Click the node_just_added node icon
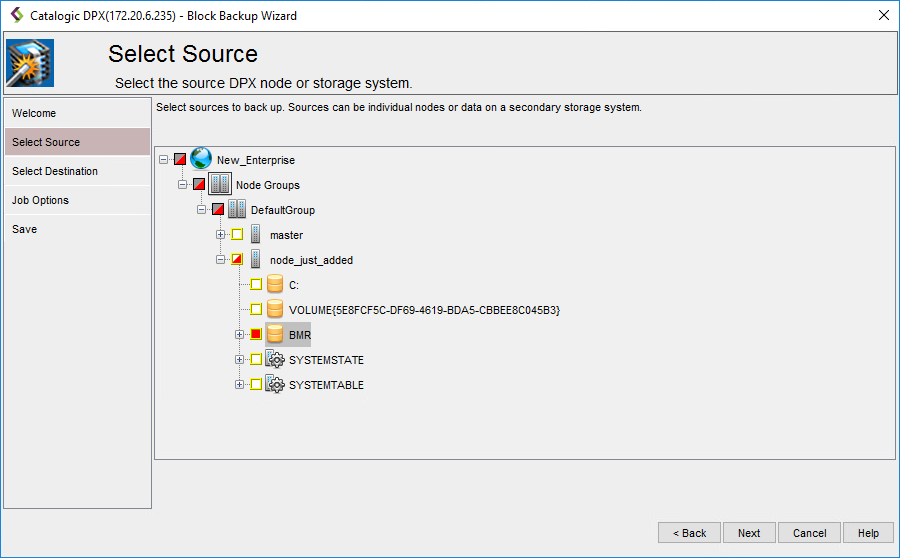 [x=256, y=260]
